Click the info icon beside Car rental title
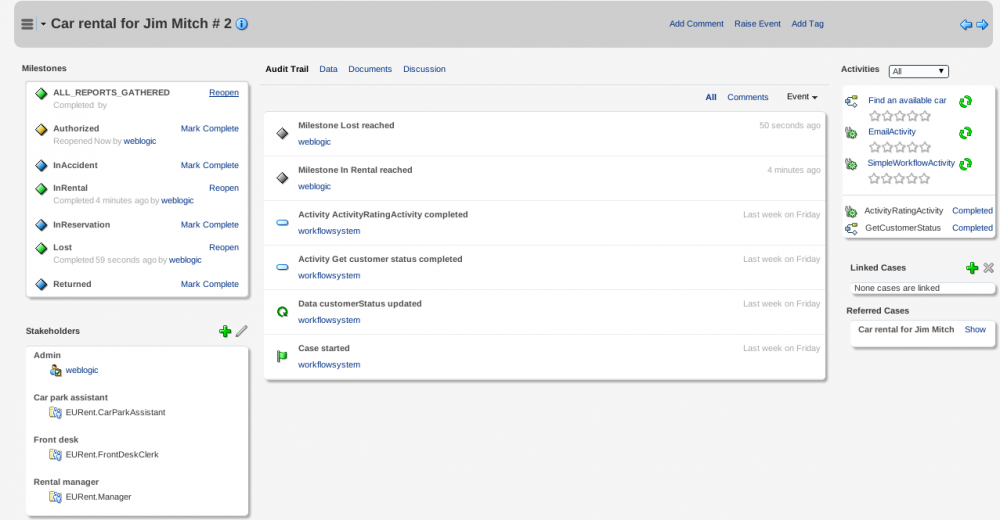The height and width of the screenshot is (520, 1000). 242,24
